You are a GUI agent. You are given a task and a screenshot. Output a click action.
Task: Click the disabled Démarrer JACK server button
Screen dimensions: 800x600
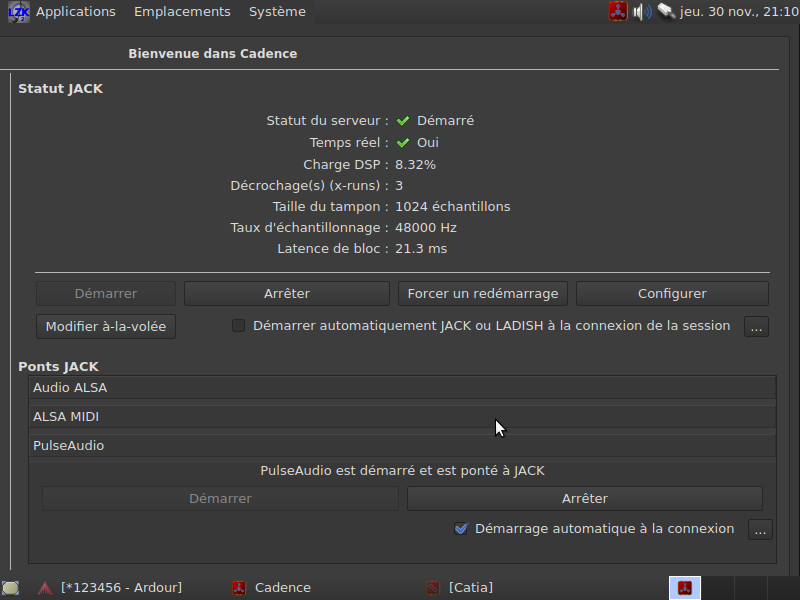pos(106,294)
